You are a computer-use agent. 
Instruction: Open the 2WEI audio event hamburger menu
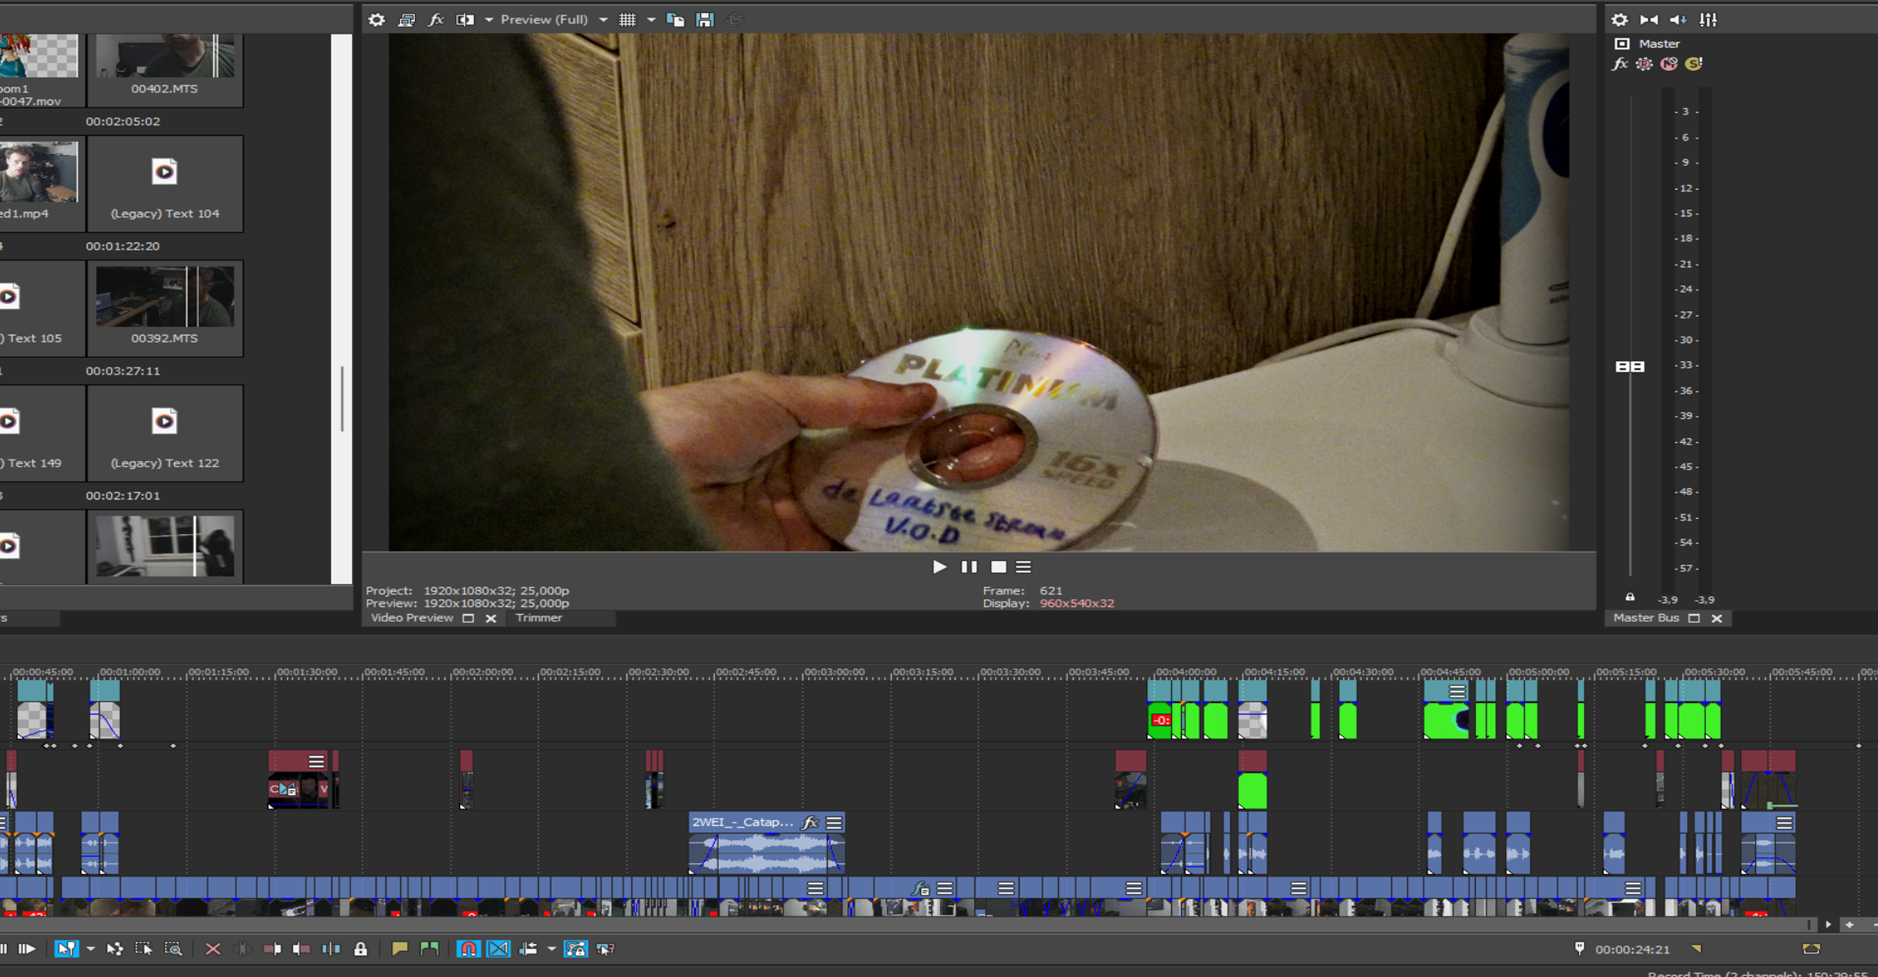coord(834,823)
